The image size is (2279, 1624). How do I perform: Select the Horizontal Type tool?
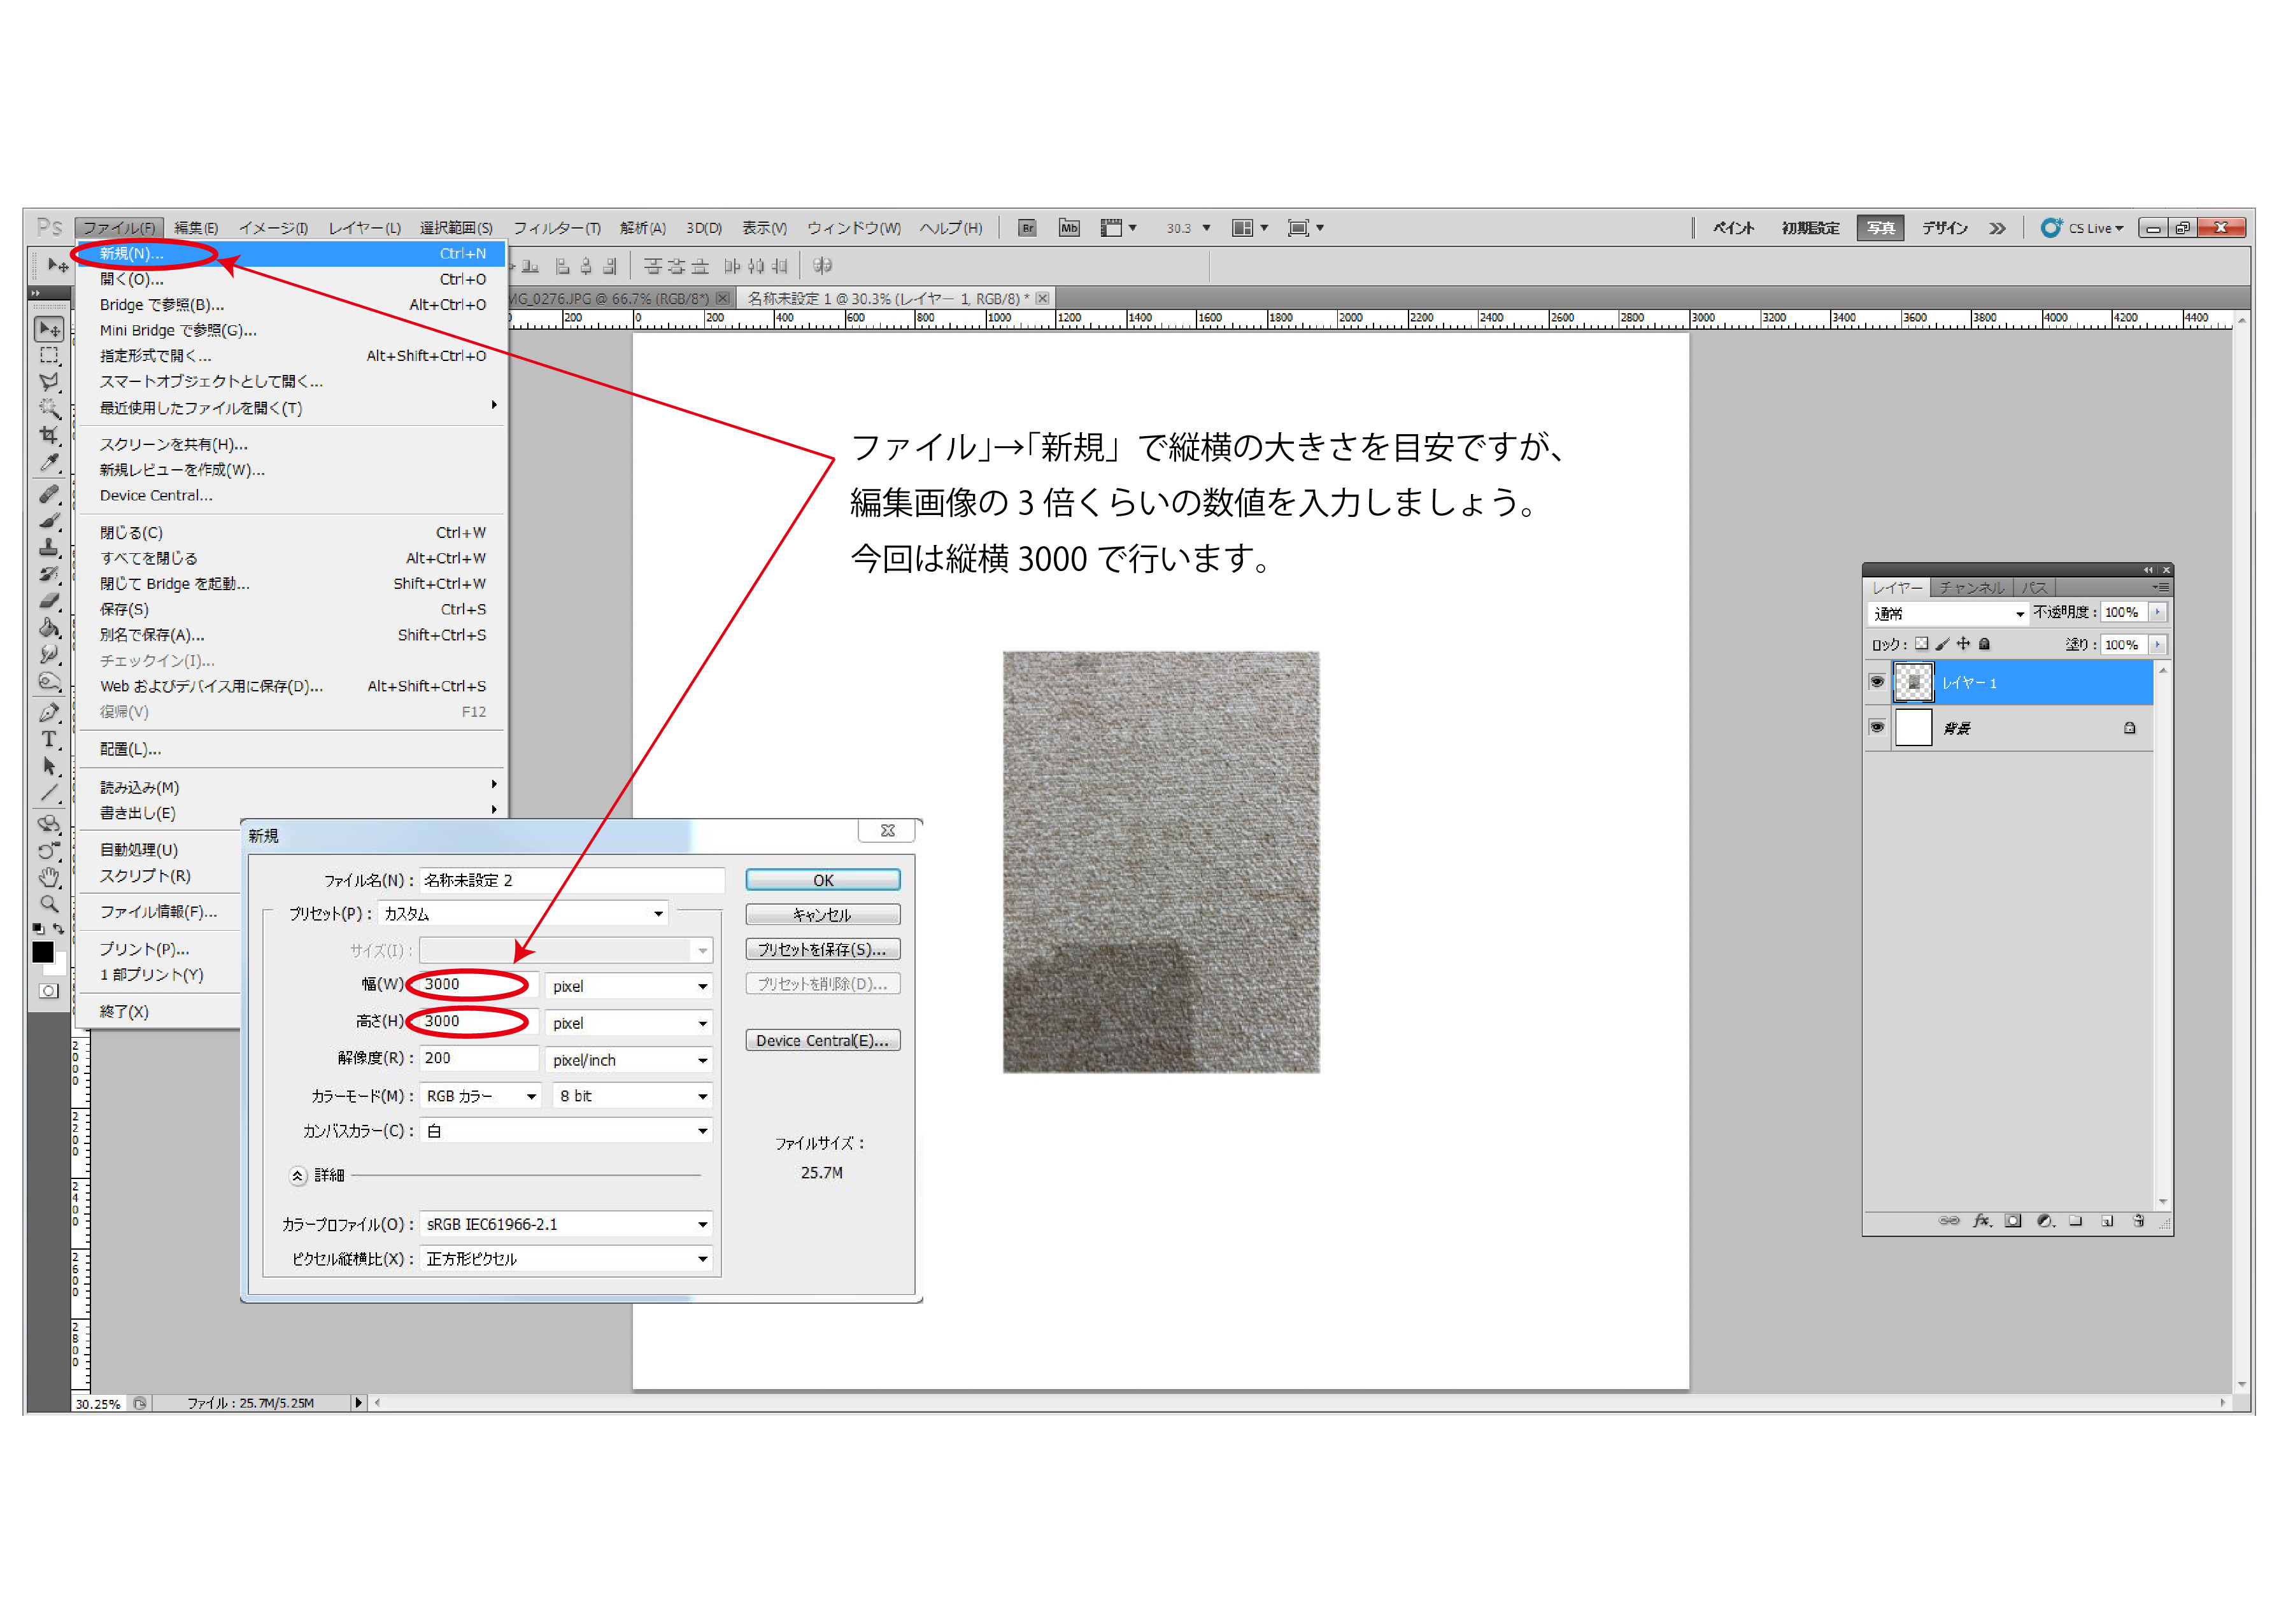point(48,739)
